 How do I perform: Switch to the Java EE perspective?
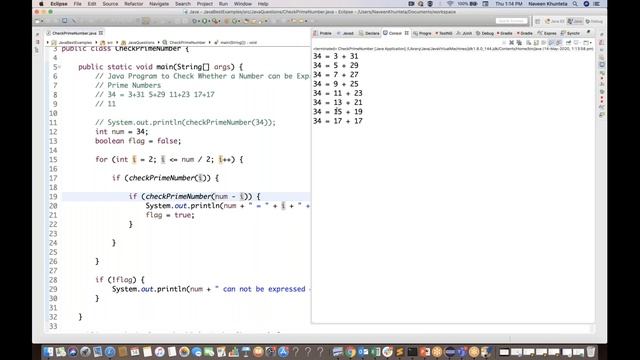point(554,21)
